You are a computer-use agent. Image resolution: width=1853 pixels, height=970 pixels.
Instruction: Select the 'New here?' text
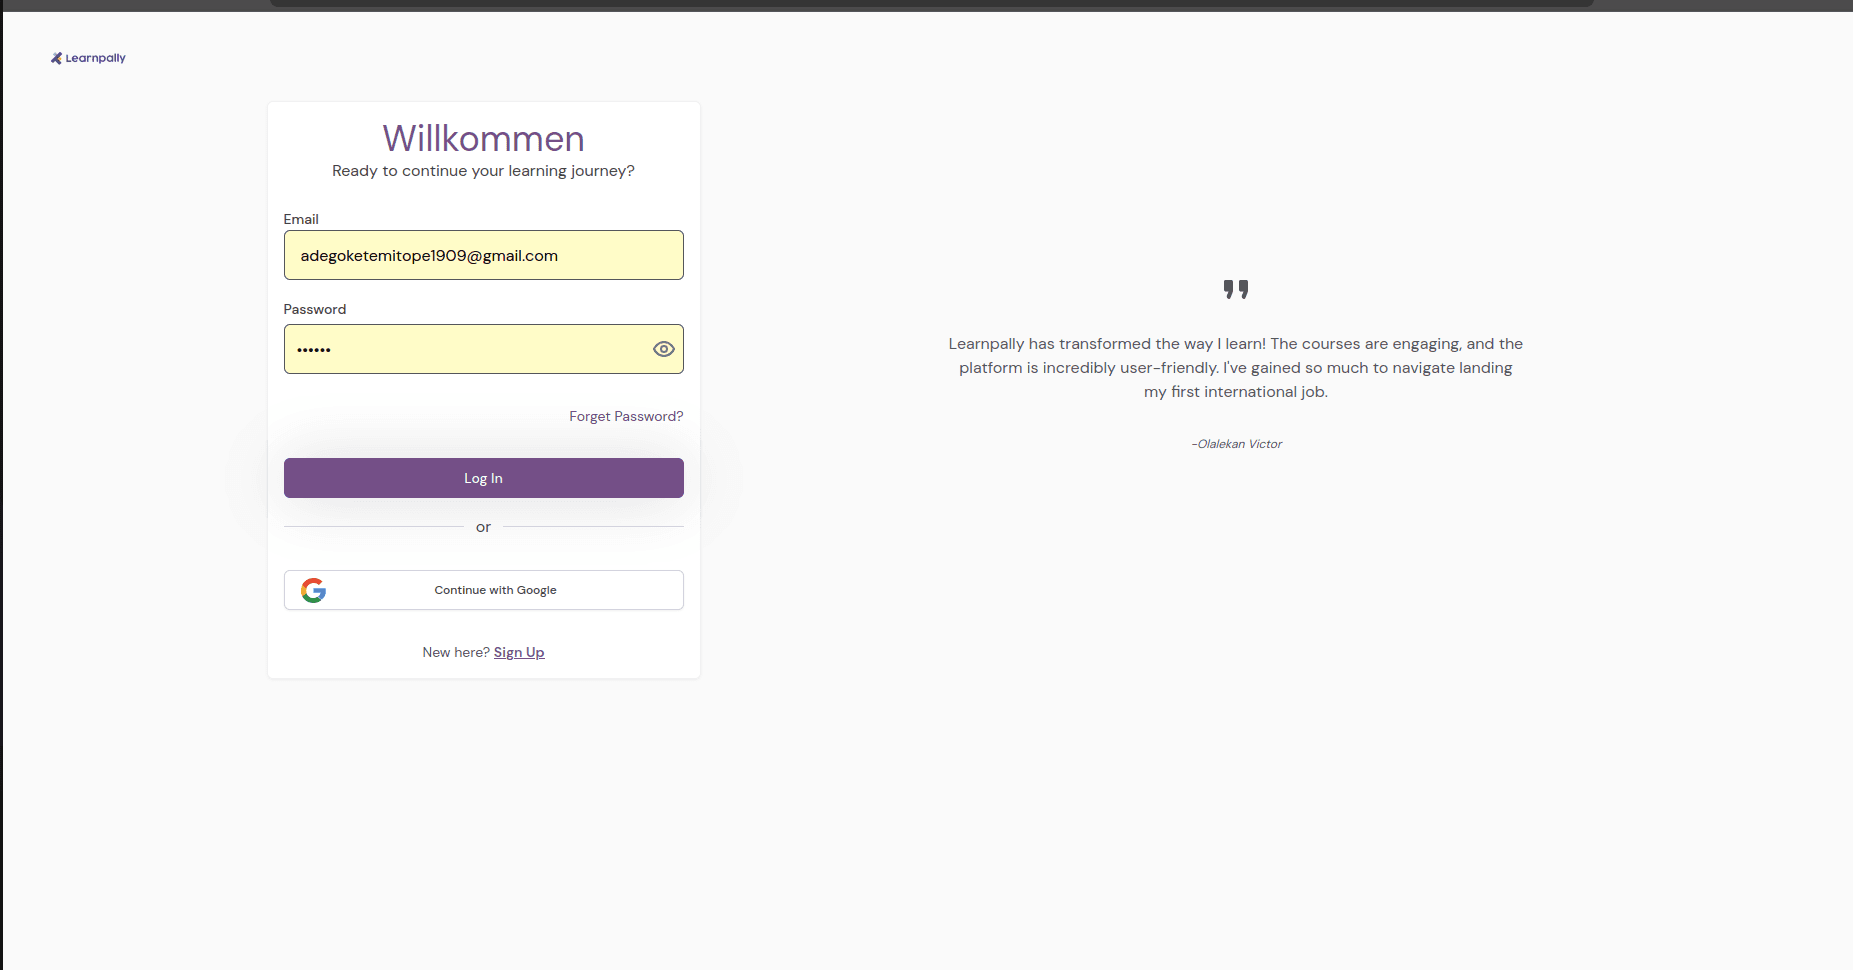tap(456, 652)
